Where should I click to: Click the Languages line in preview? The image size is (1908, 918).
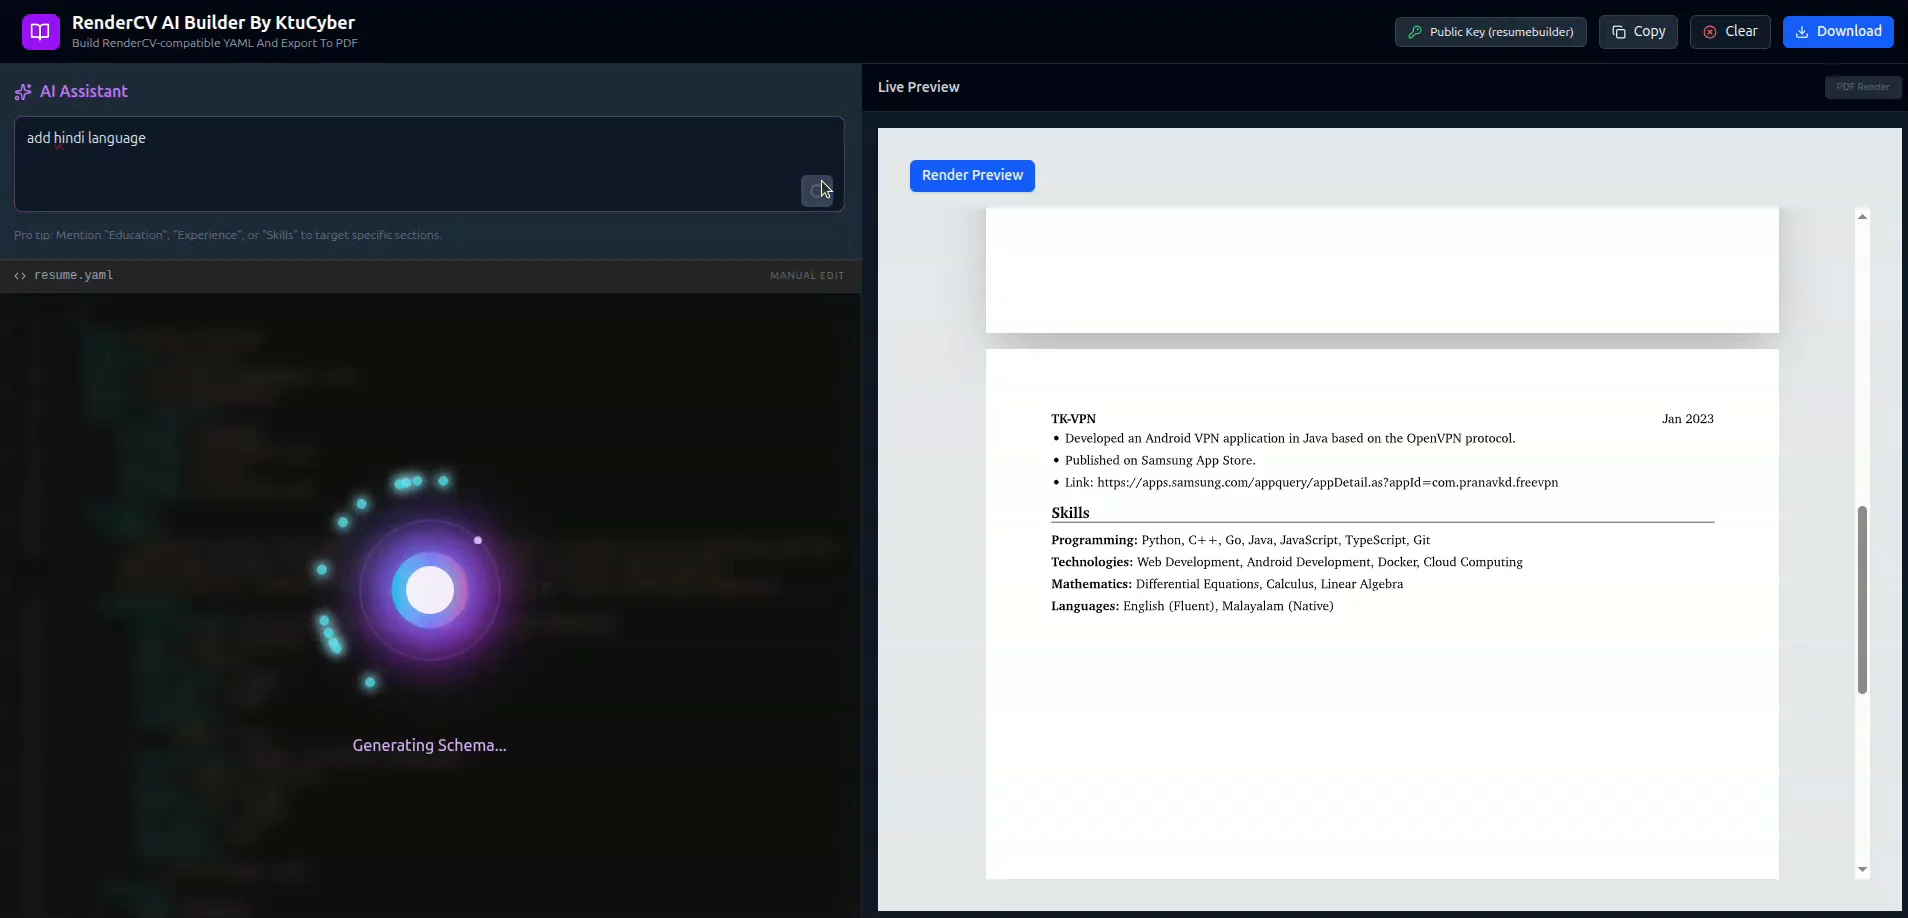[x=1192, y=606]
